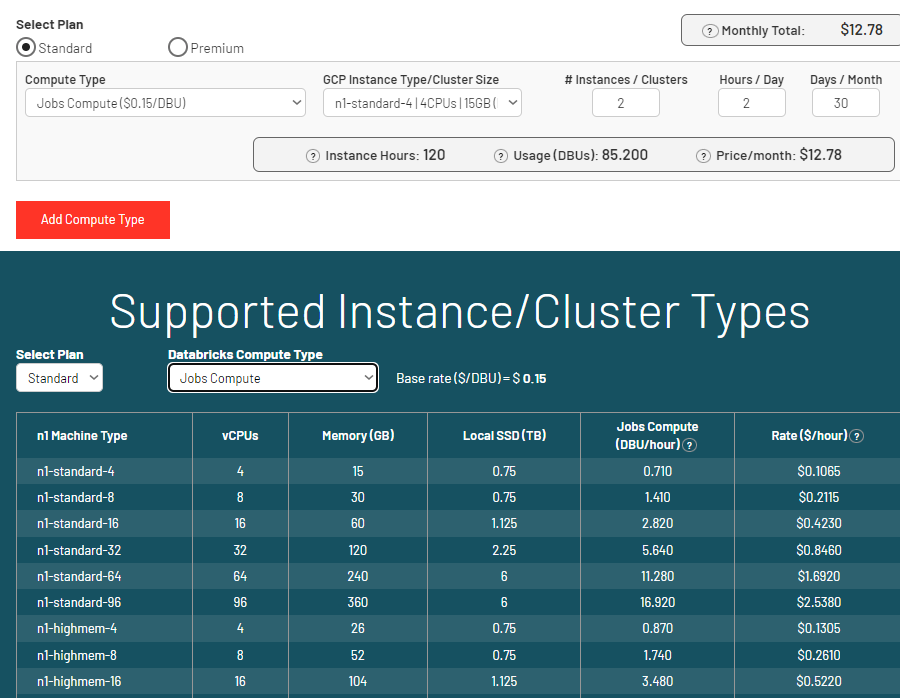Image resolution: width=900 pixels, height=698 pixels.
Task: Select the Standard plan radio button
Action: click(x=26, y=47)
